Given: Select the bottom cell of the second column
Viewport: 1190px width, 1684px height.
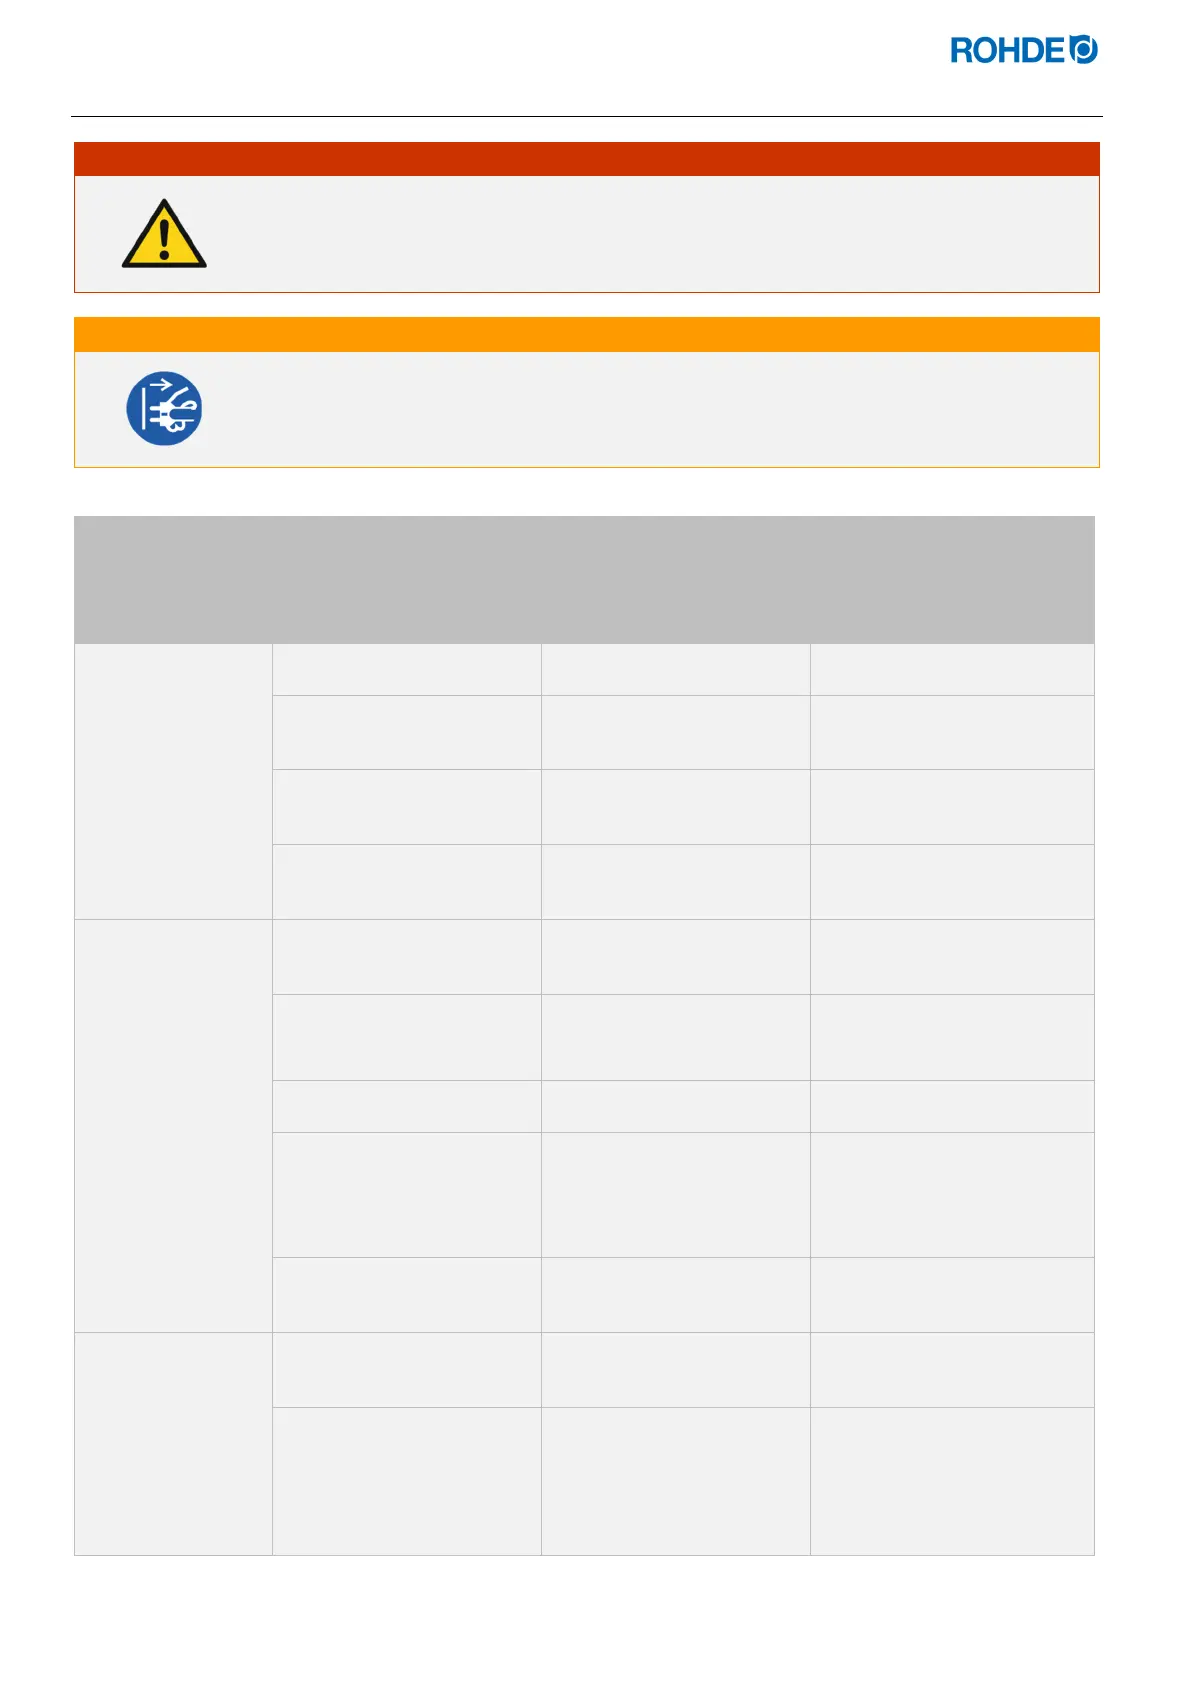Looking at the screenshot, I should (x=406, y=1481).
